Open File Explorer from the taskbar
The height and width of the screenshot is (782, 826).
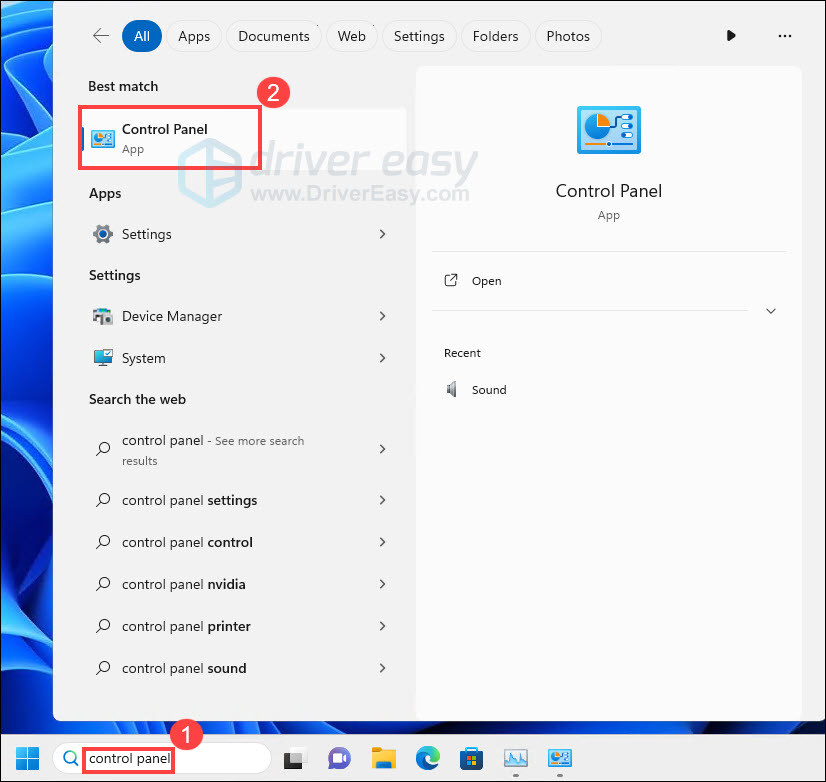[384, 758]
